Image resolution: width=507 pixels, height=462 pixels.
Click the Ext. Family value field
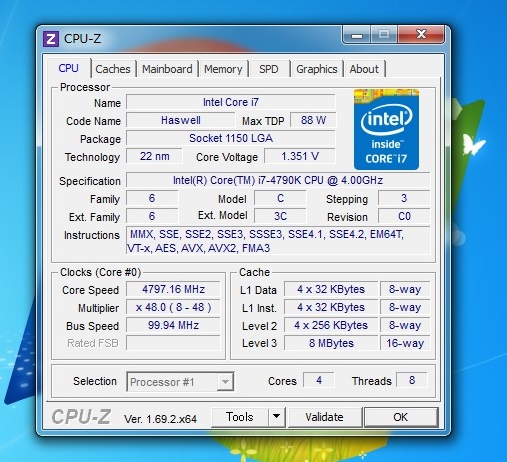pyautogui.click(x=152, y=216)
